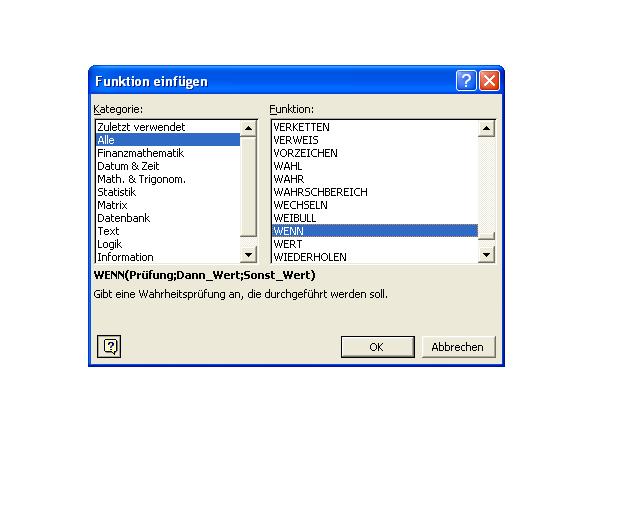
Task: Close the Funktion einfügen dialog
Action: pos(489,80)
